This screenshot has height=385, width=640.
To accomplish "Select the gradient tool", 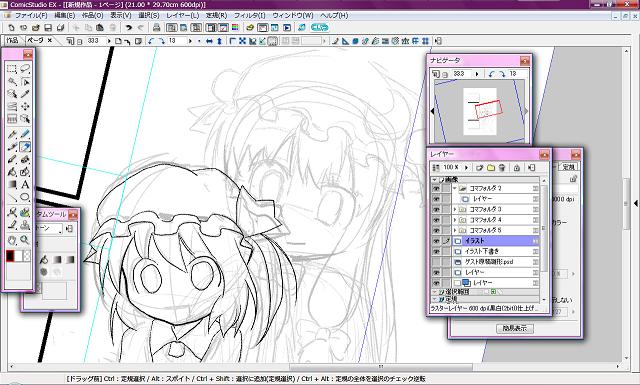I will tap(12, 185).
